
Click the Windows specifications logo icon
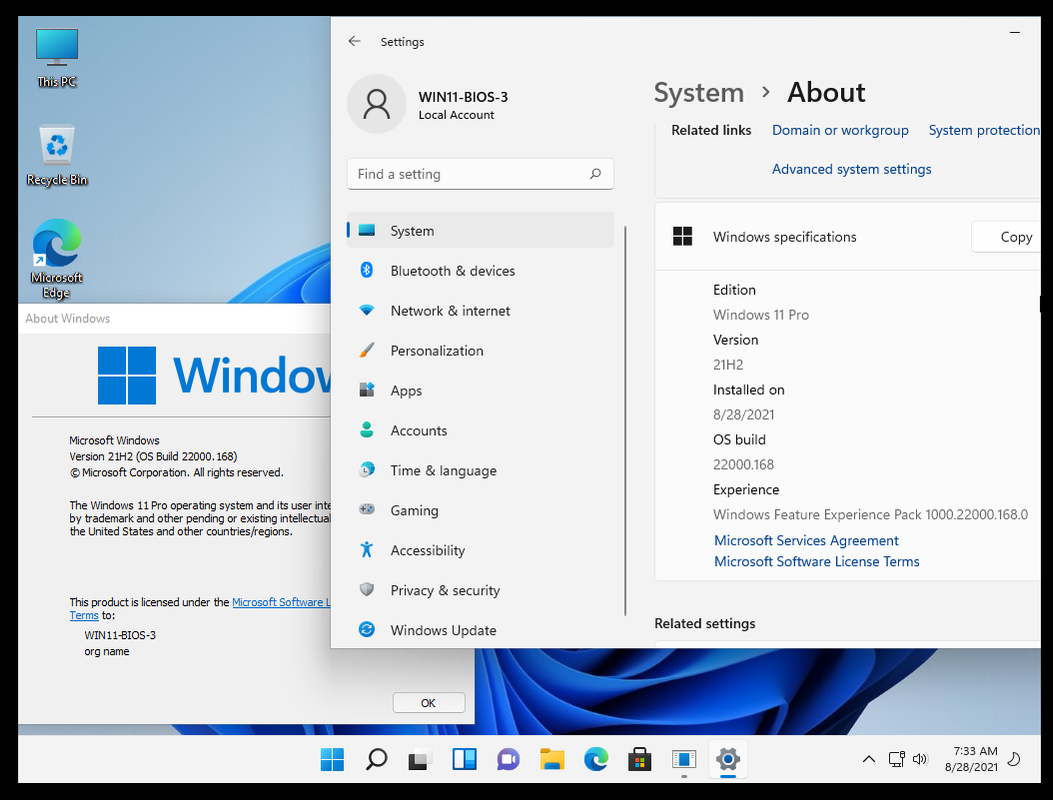(682, 236)
